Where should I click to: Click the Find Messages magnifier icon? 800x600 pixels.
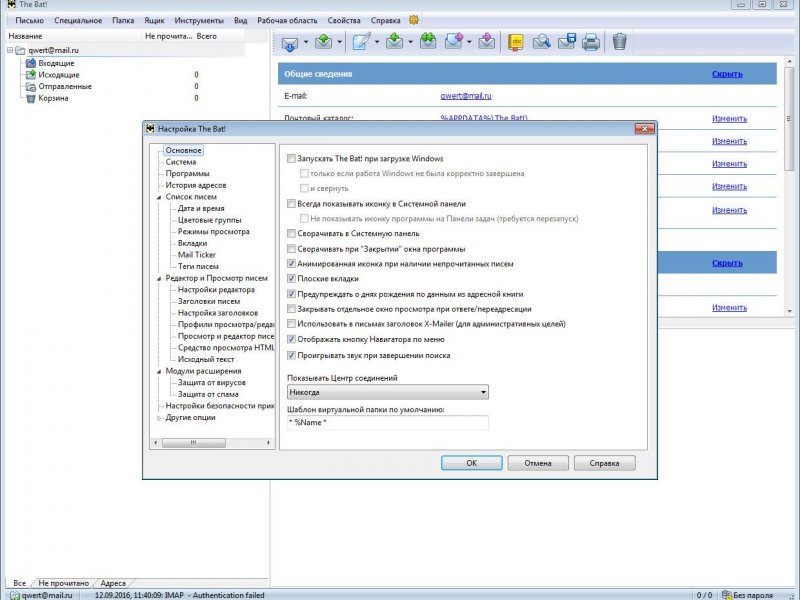coord(541,42)
